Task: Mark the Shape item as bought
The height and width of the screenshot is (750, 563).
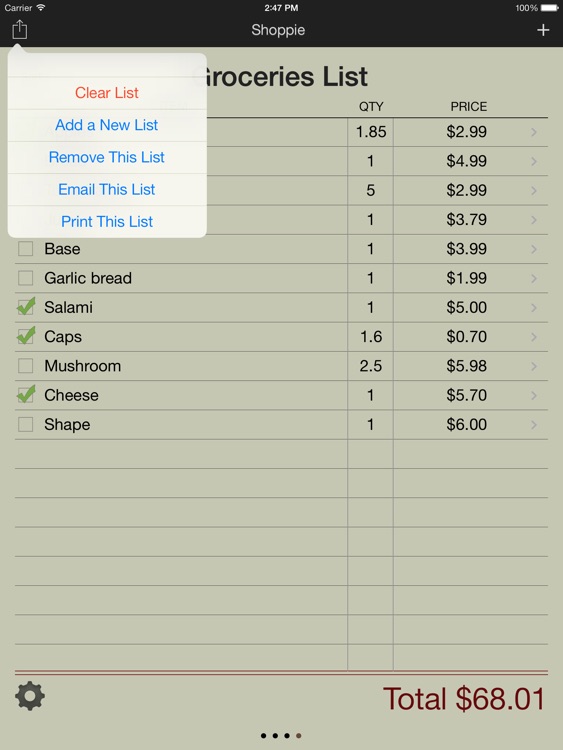Action: point(25,424)
